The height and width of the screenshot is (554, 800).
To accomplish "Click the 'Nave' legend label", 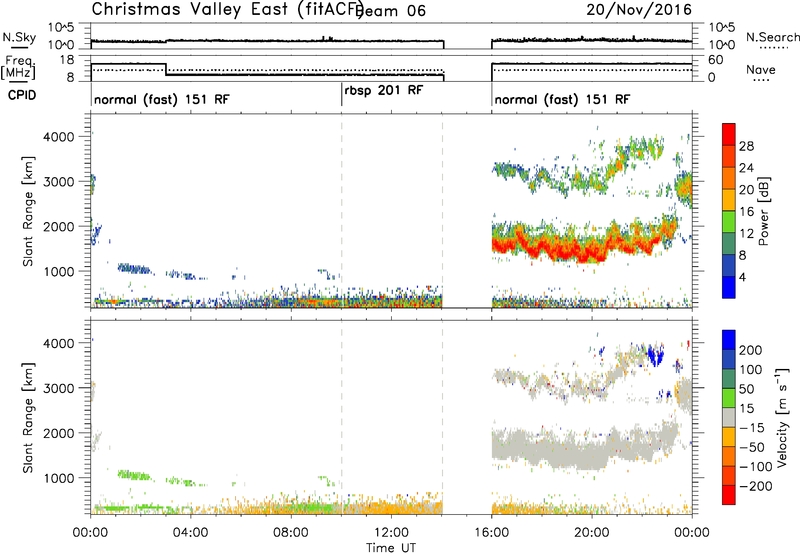I will [760, 70].
